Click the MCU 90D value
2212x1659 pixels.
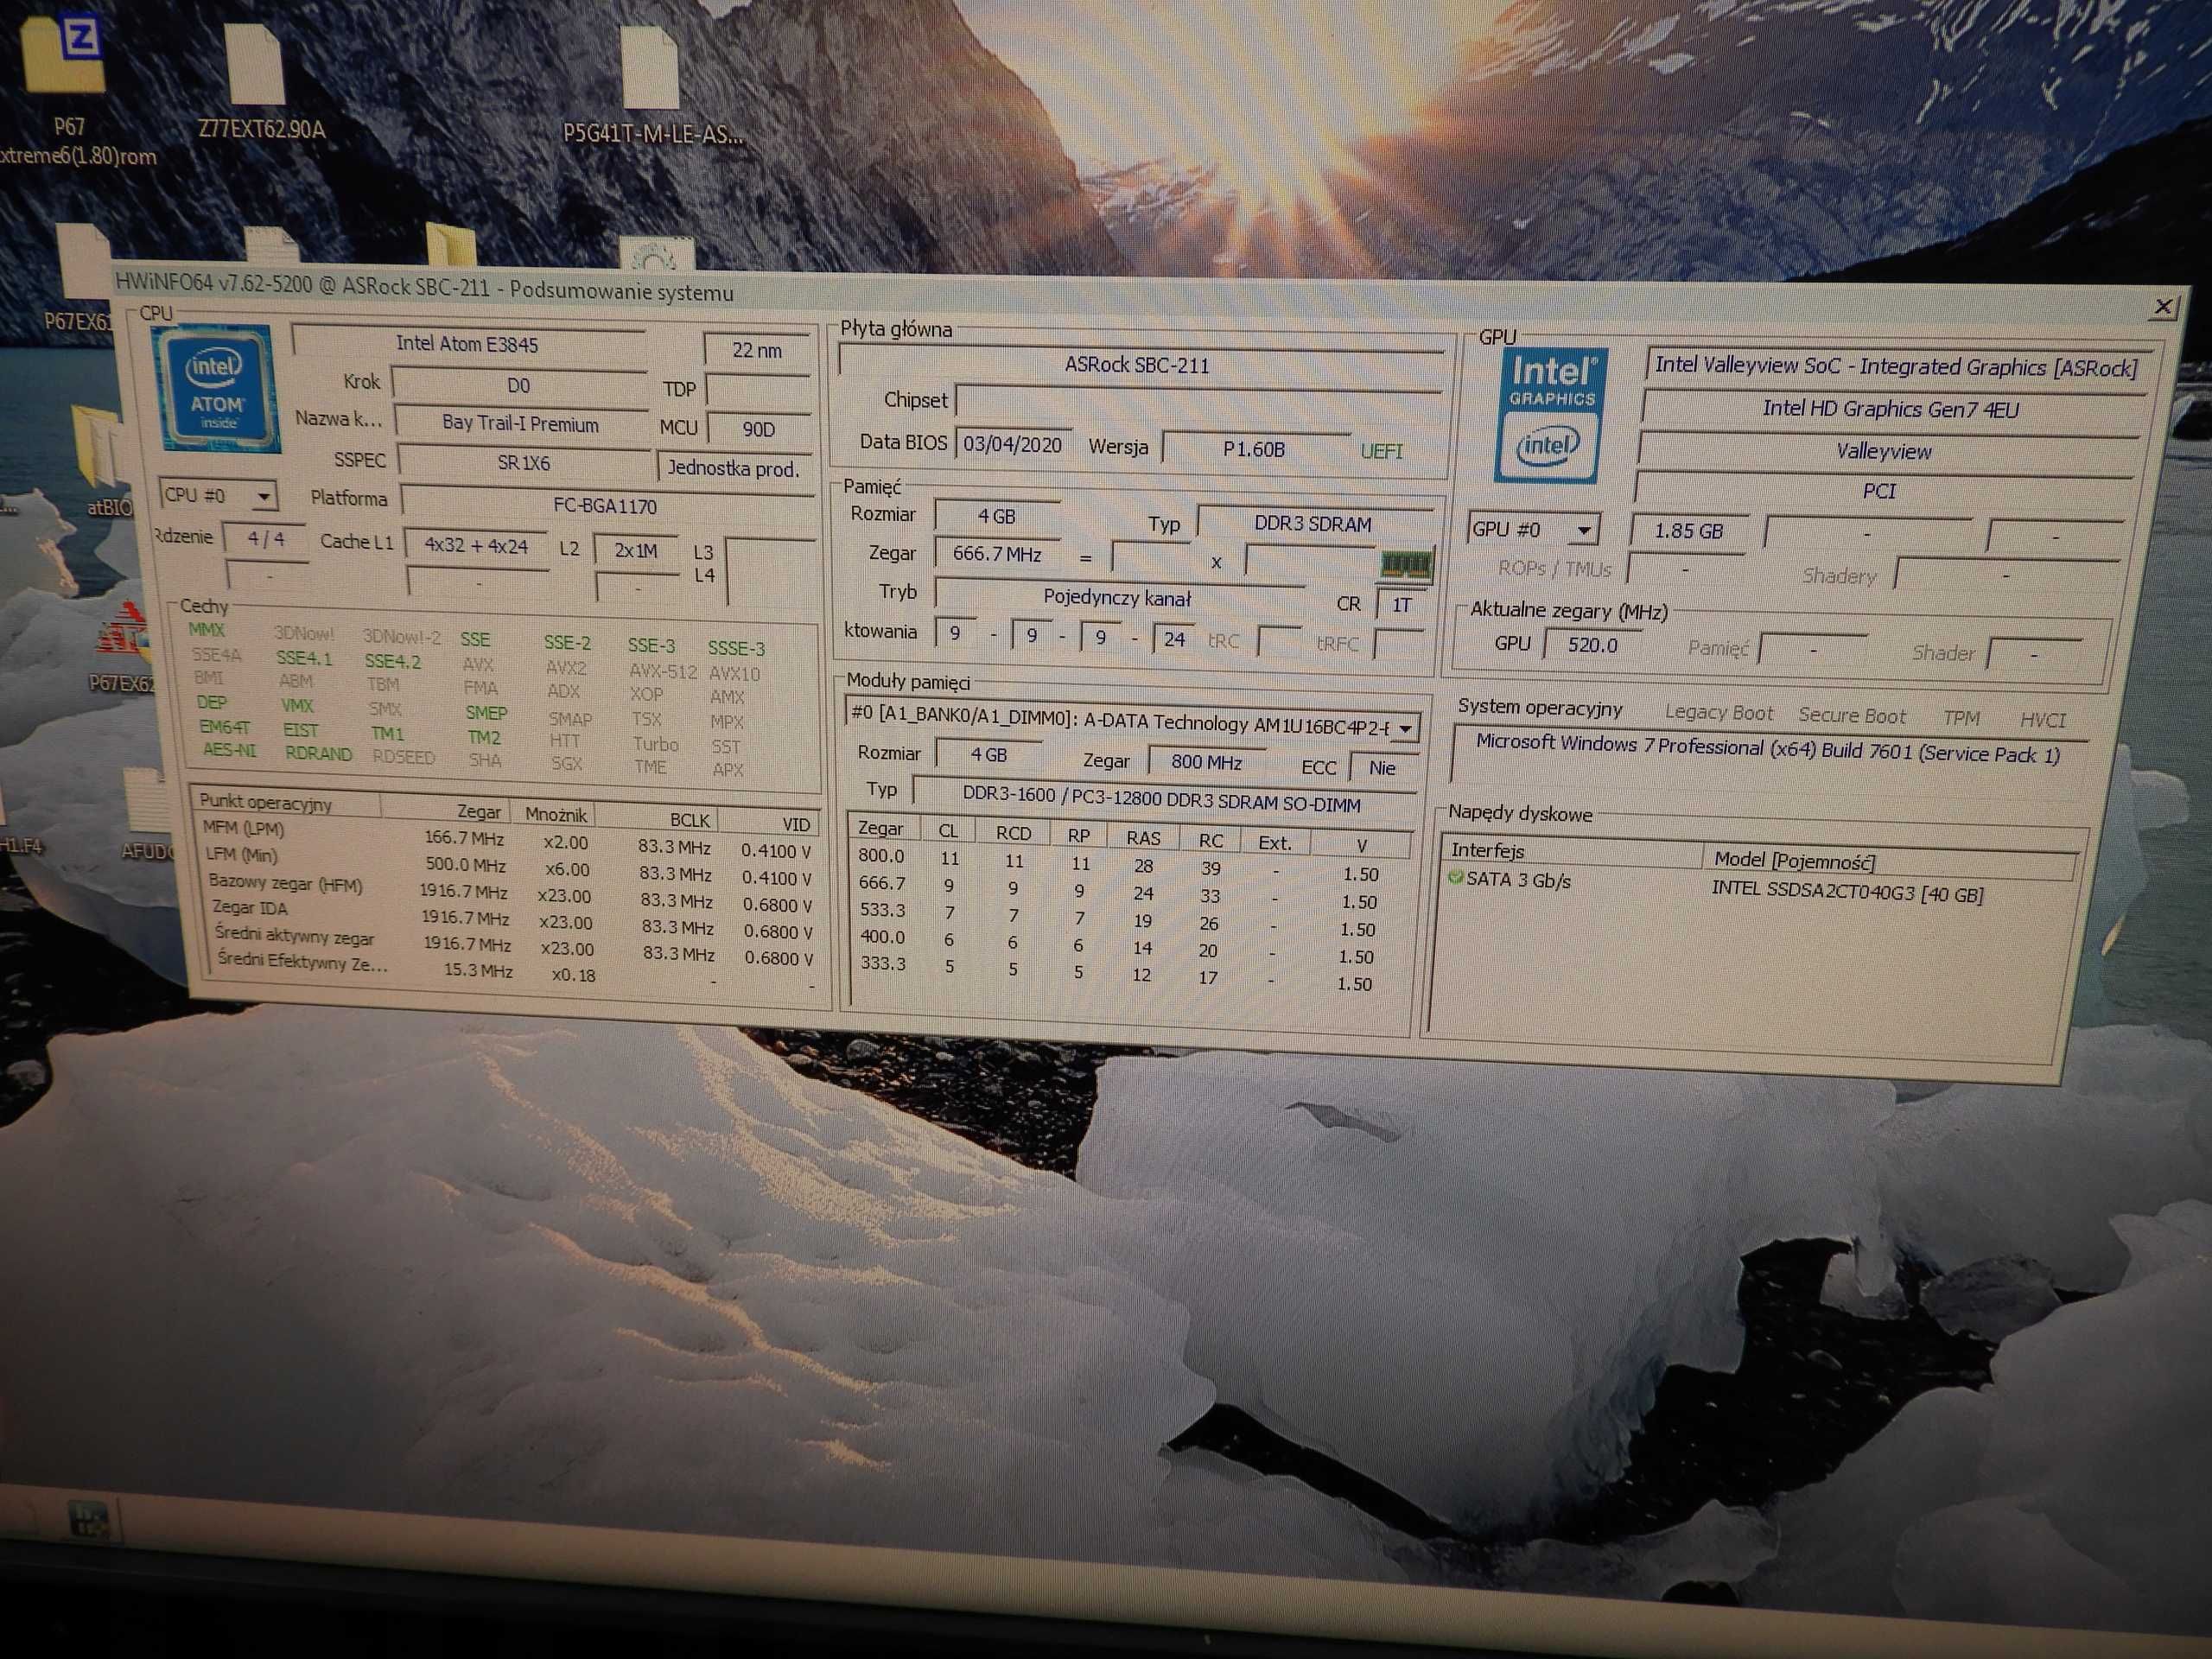pyautogui.click(x=758, y=429)
